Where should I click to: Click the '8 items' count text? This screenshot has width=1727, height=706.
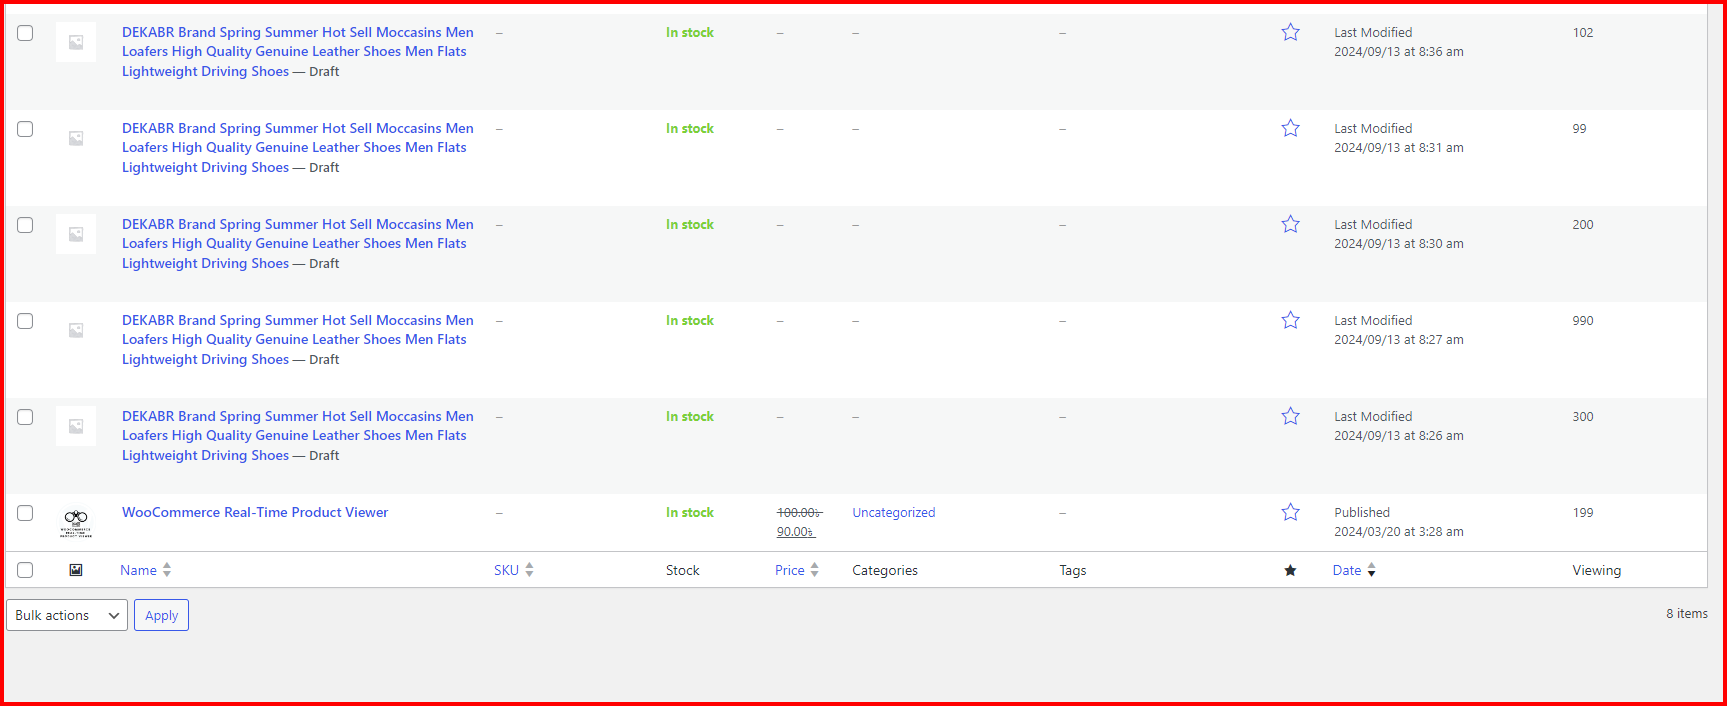(x=1687, y=613)
